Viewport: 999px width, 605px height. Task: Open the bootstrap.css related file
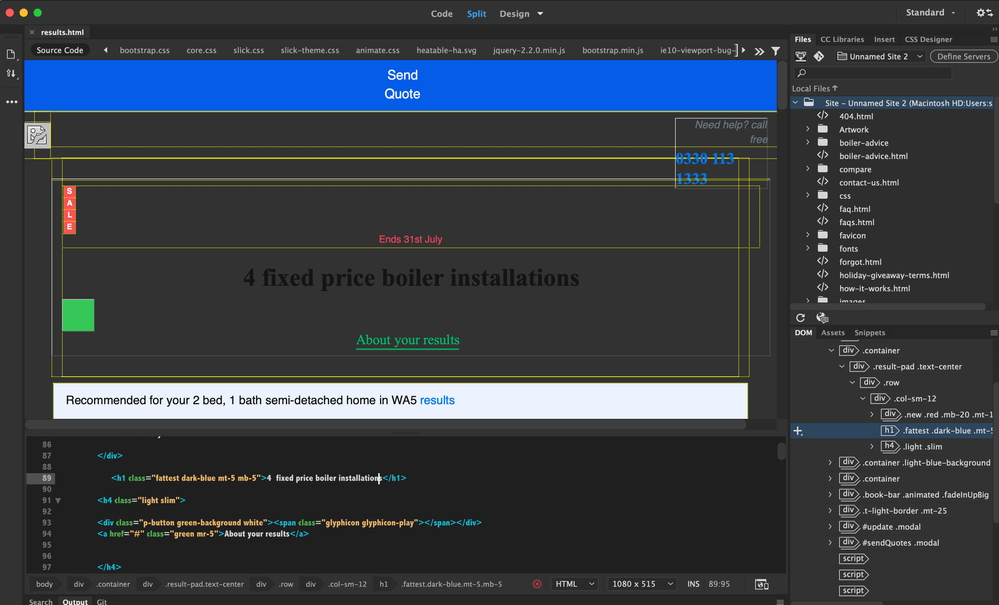(x=144, y=50)
